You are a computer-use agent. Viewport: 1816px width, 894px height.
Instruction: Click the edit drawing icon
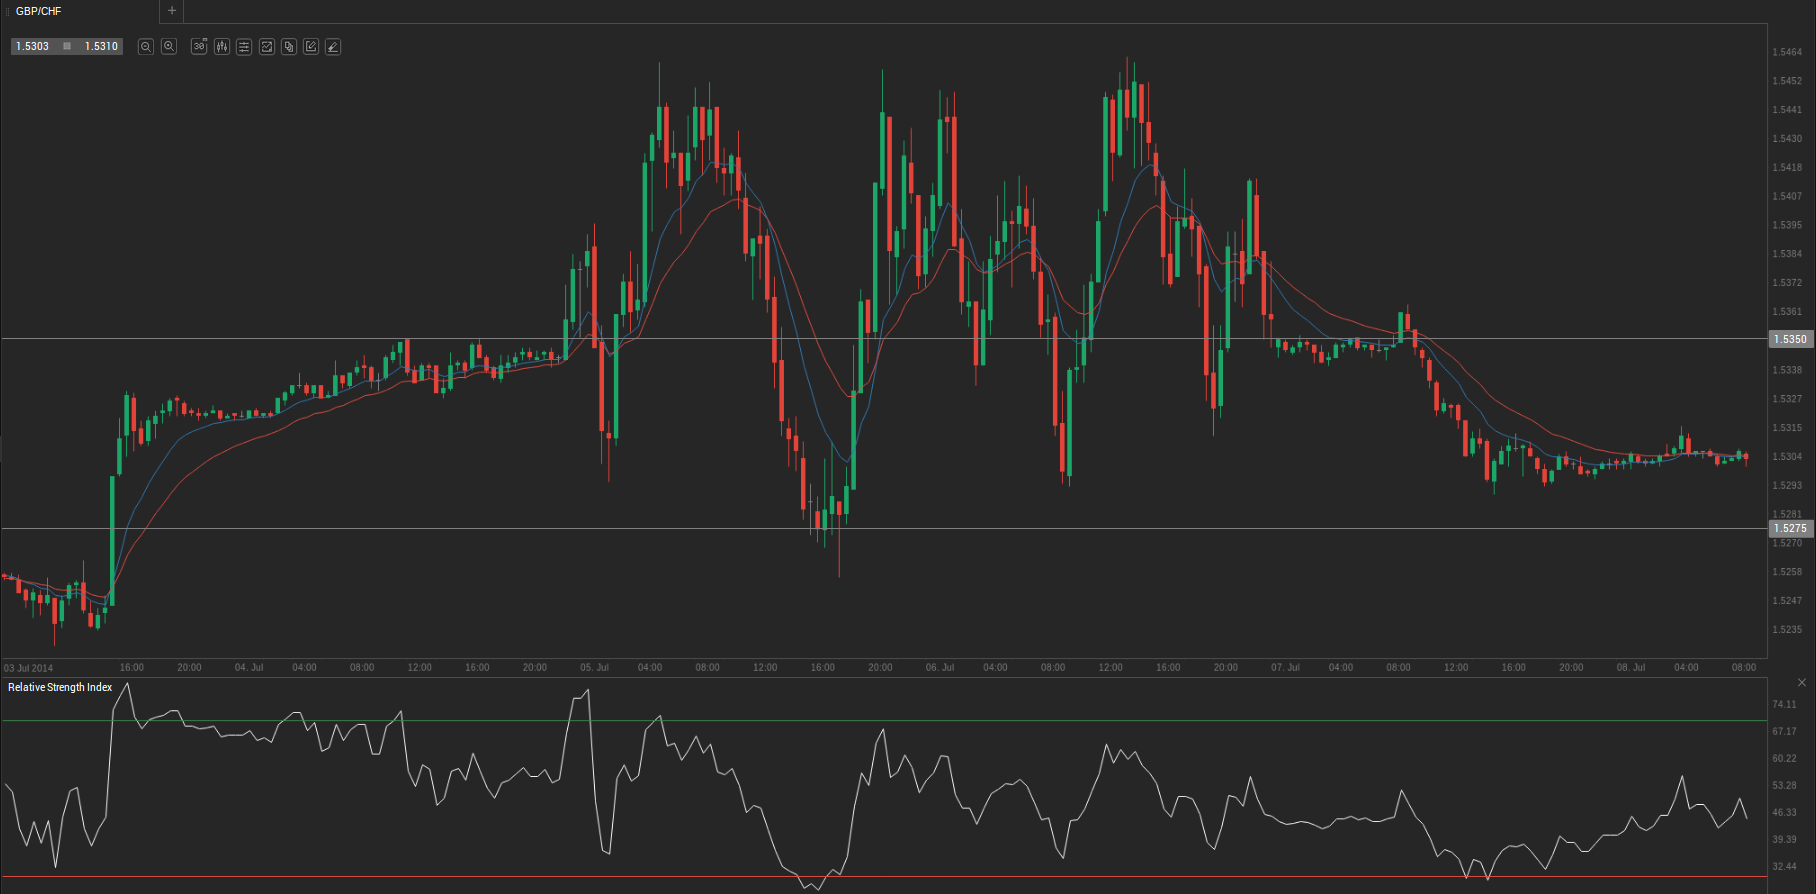[x=311, y=47]
